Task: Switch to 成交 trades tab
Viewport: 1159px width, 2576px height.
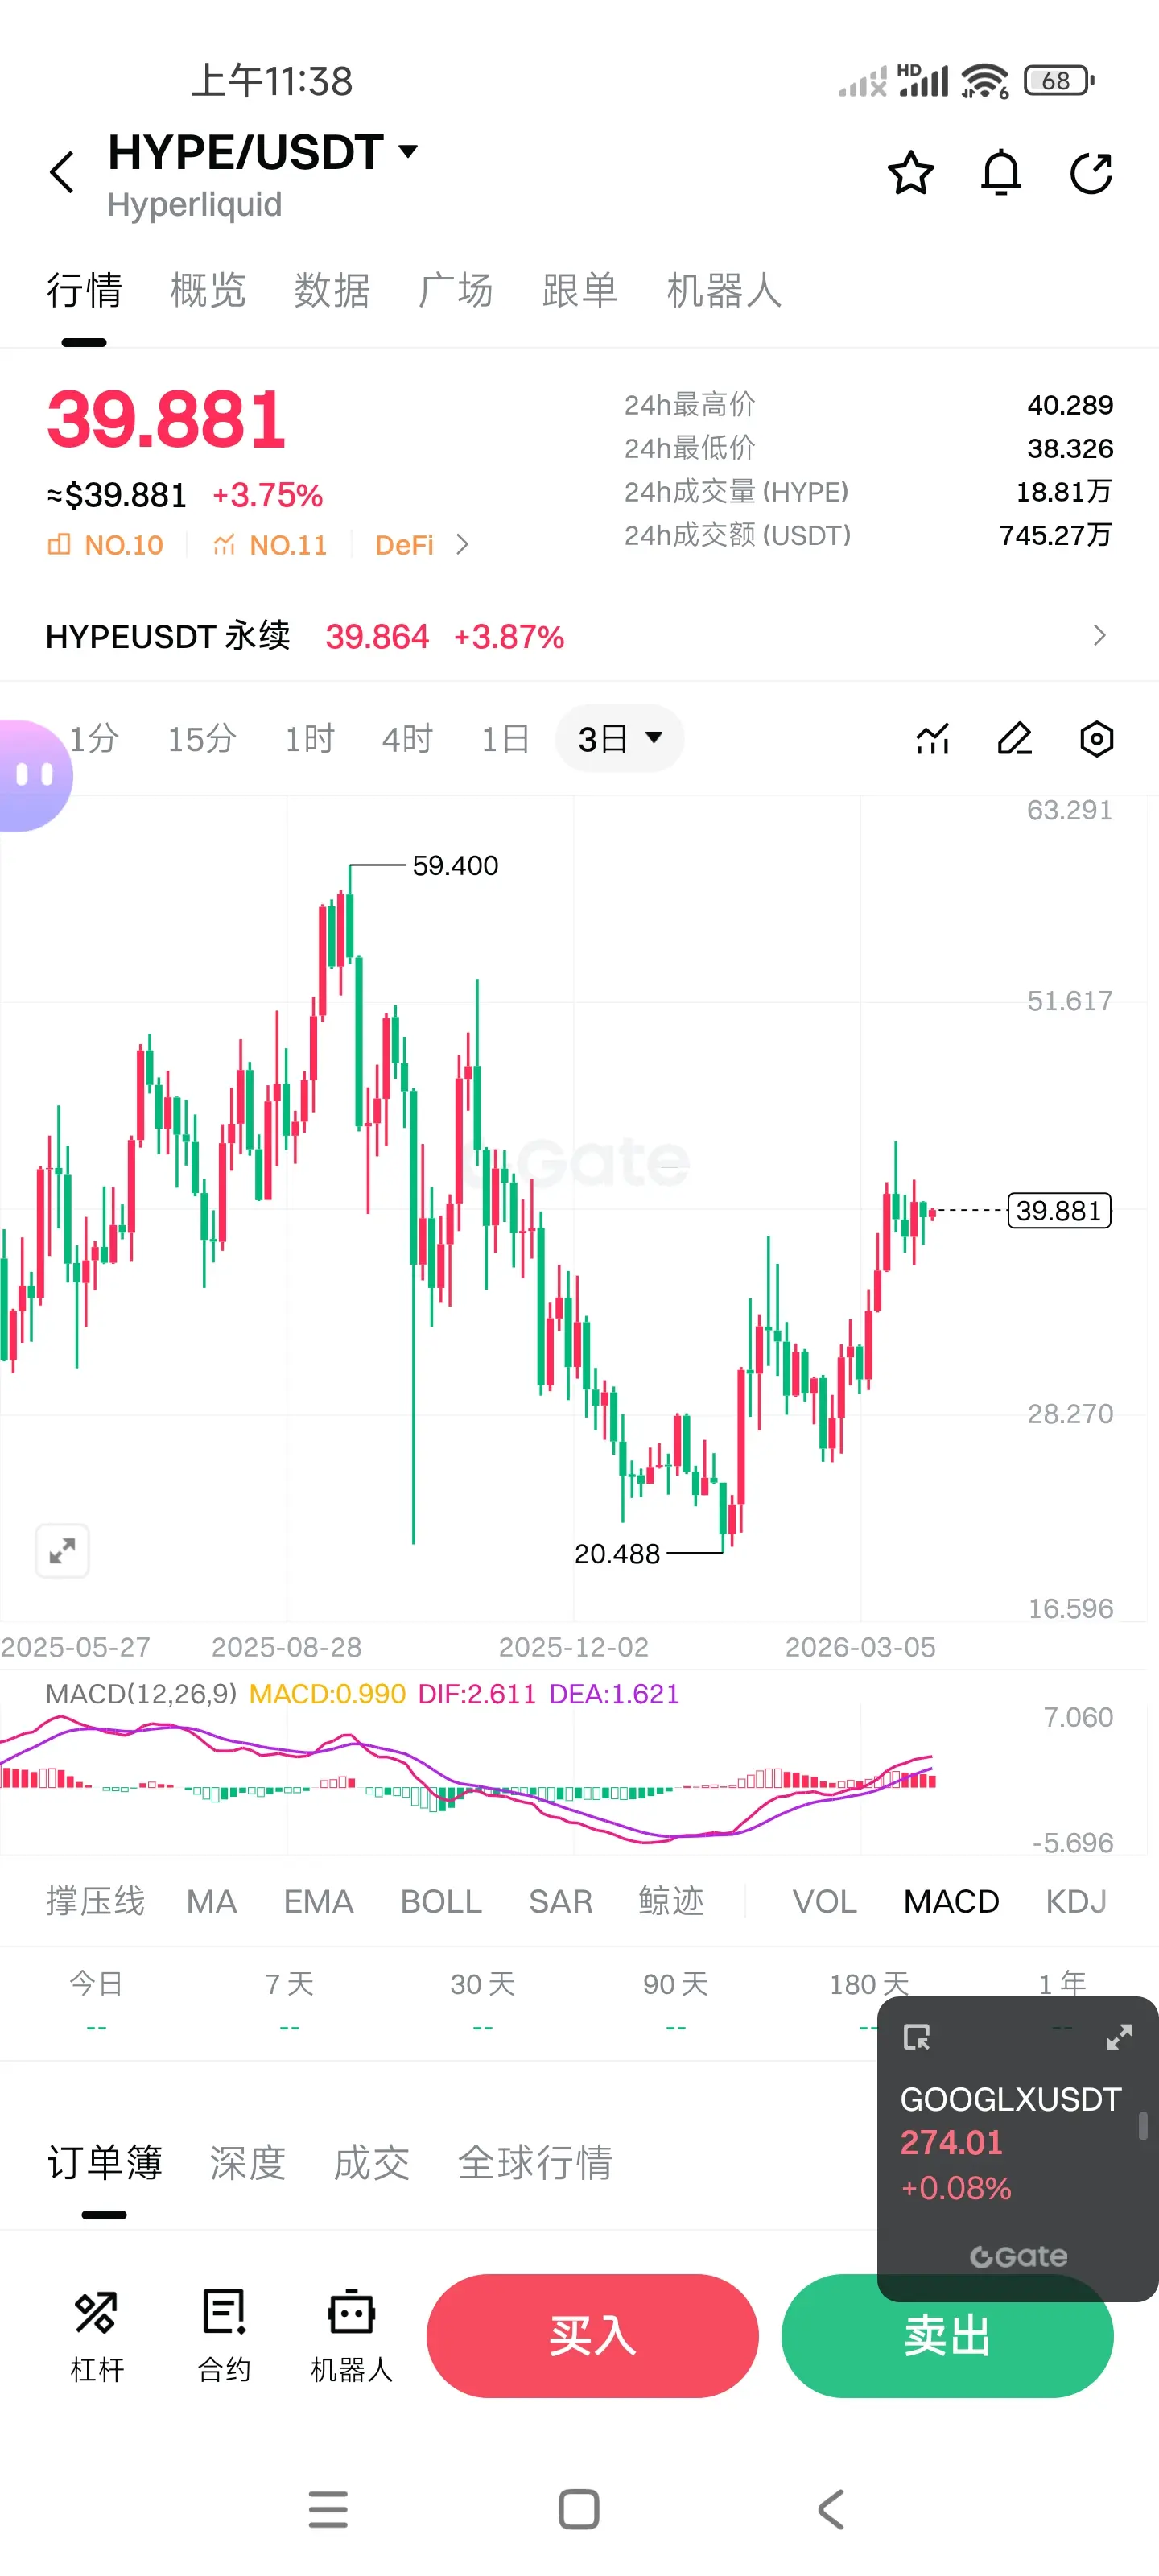Action: pyautogui.click(x=372, y=2162)
